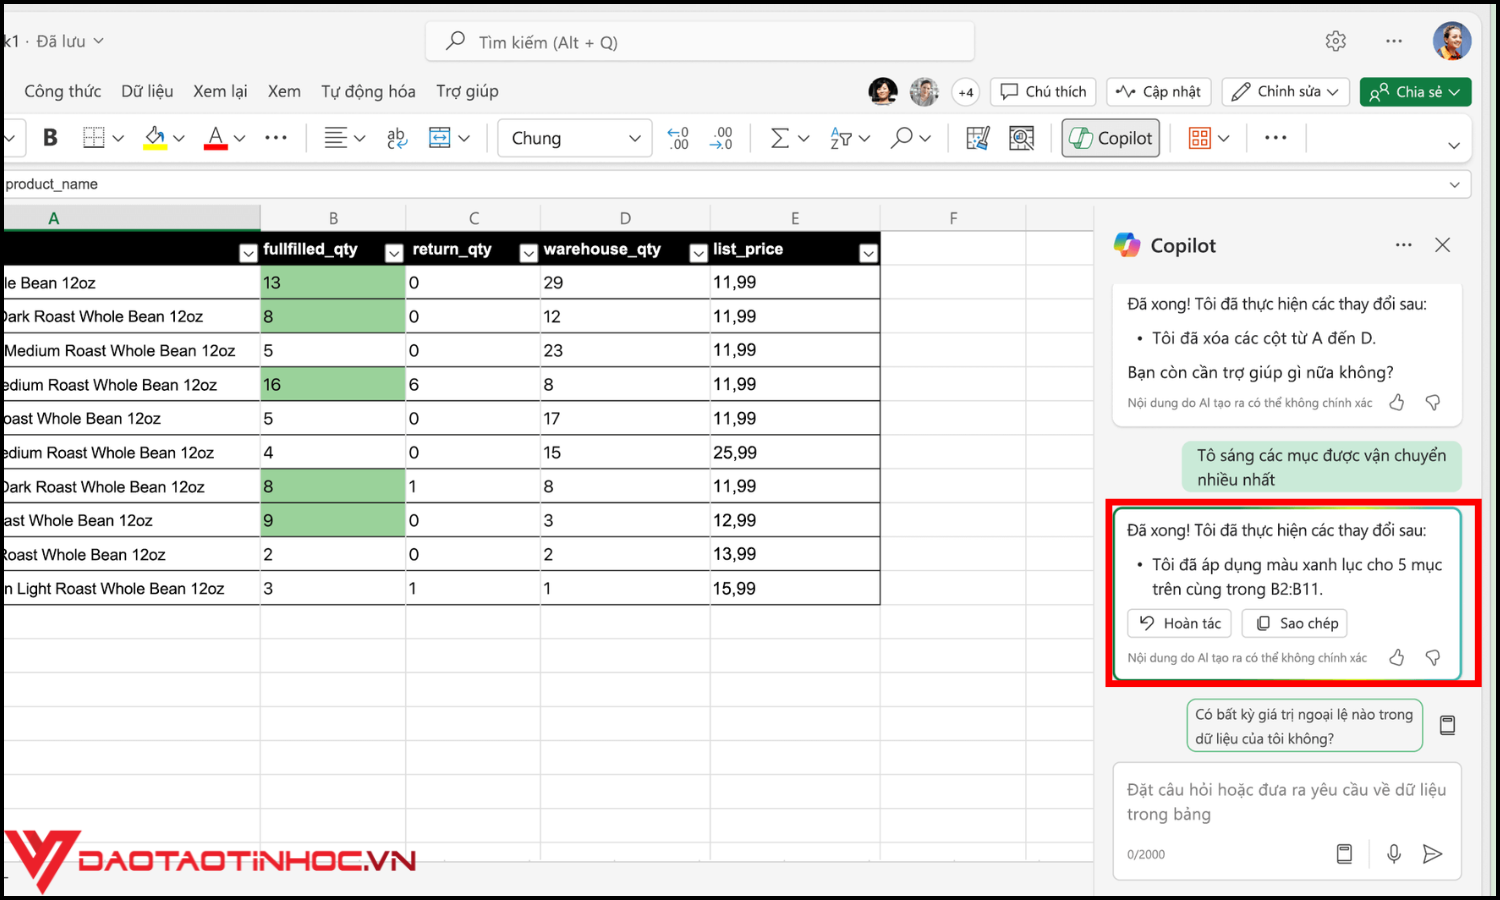This screenshot has height=900, width=1500.
Task: Click the AutoSum sigma icon
Action: point(780,138)
